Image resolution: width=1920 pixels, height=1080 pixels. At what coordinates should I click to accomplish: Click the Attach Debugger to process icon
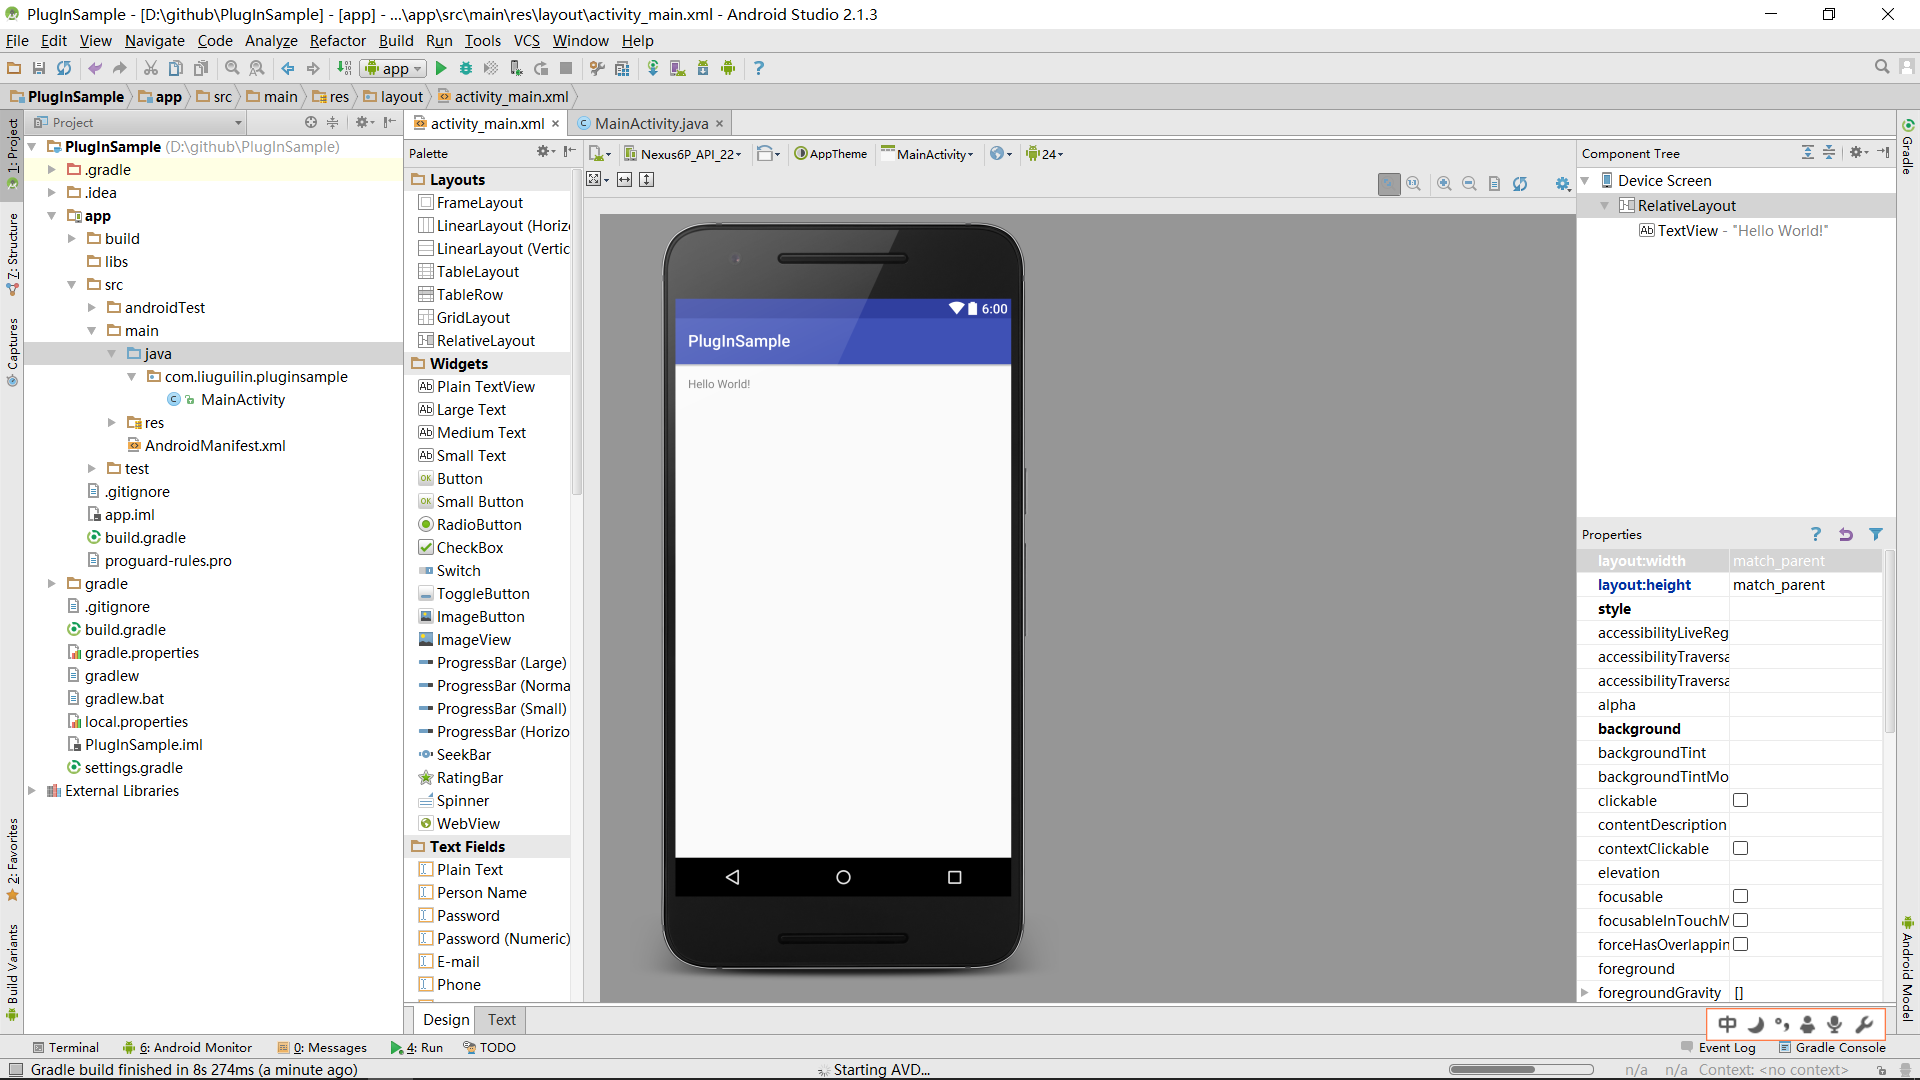(520, 69)
